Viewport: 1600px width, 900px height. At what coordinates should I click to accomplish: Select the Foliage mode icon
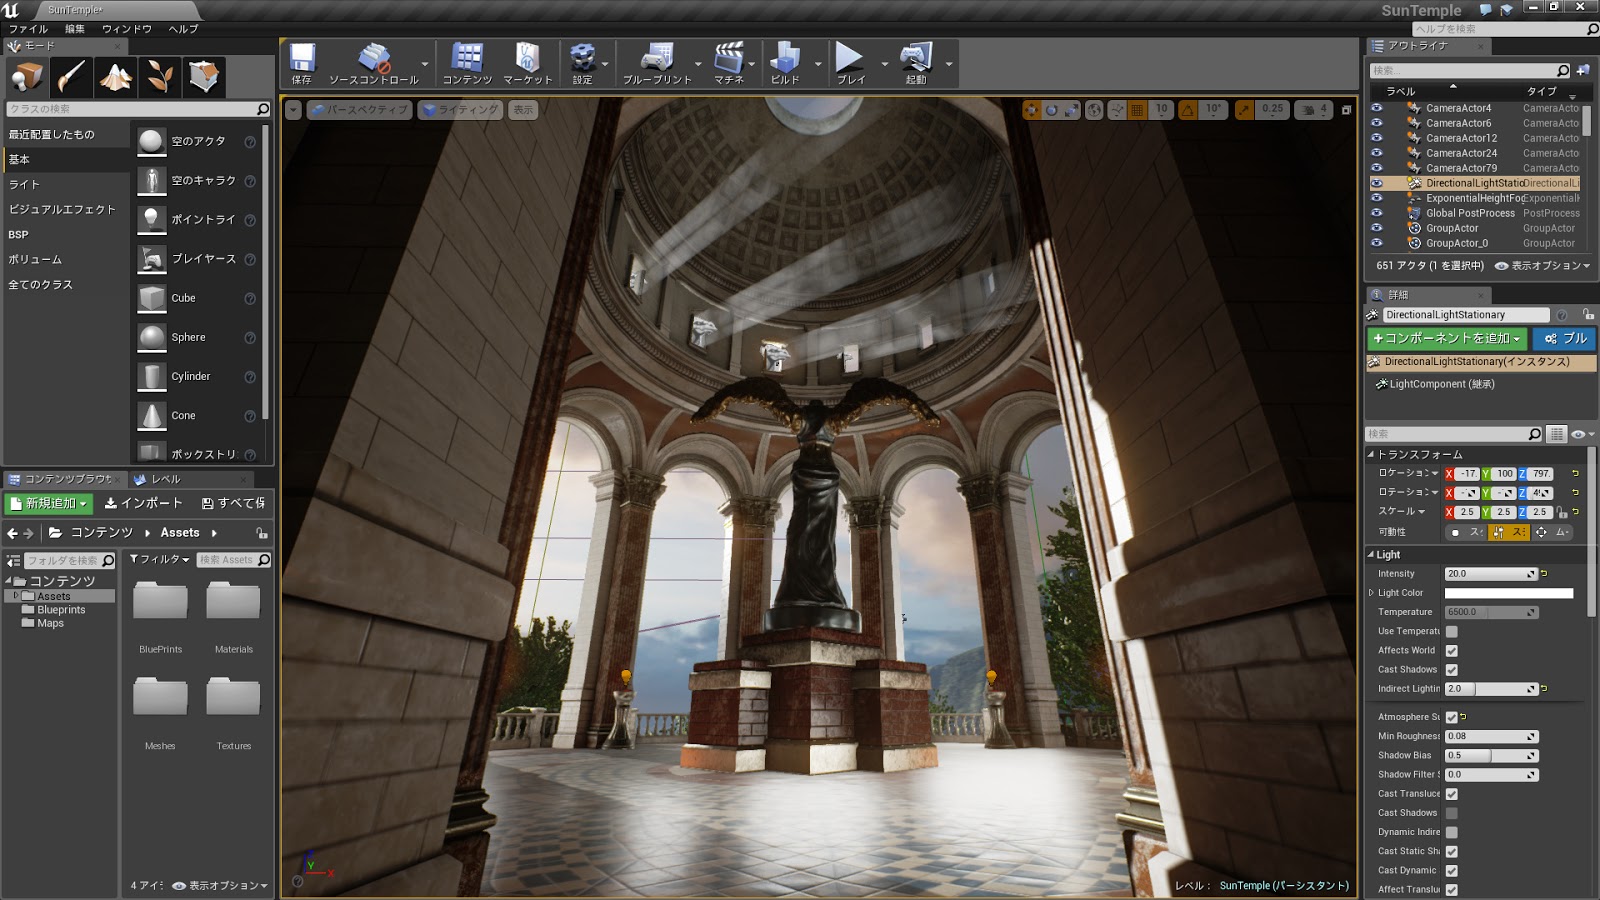pyautogui.click(x=159, y=77)
